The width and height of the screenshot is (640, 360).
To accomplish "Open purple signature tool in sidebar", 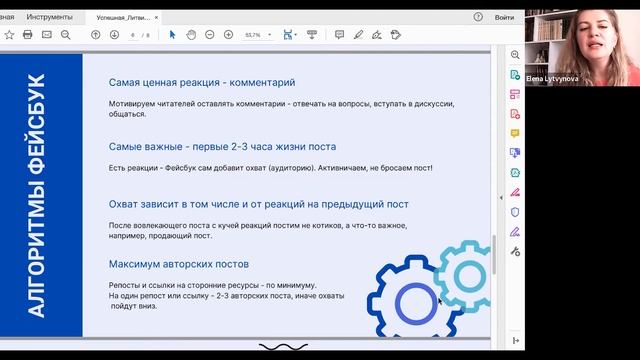I will [x=515, y=232].
